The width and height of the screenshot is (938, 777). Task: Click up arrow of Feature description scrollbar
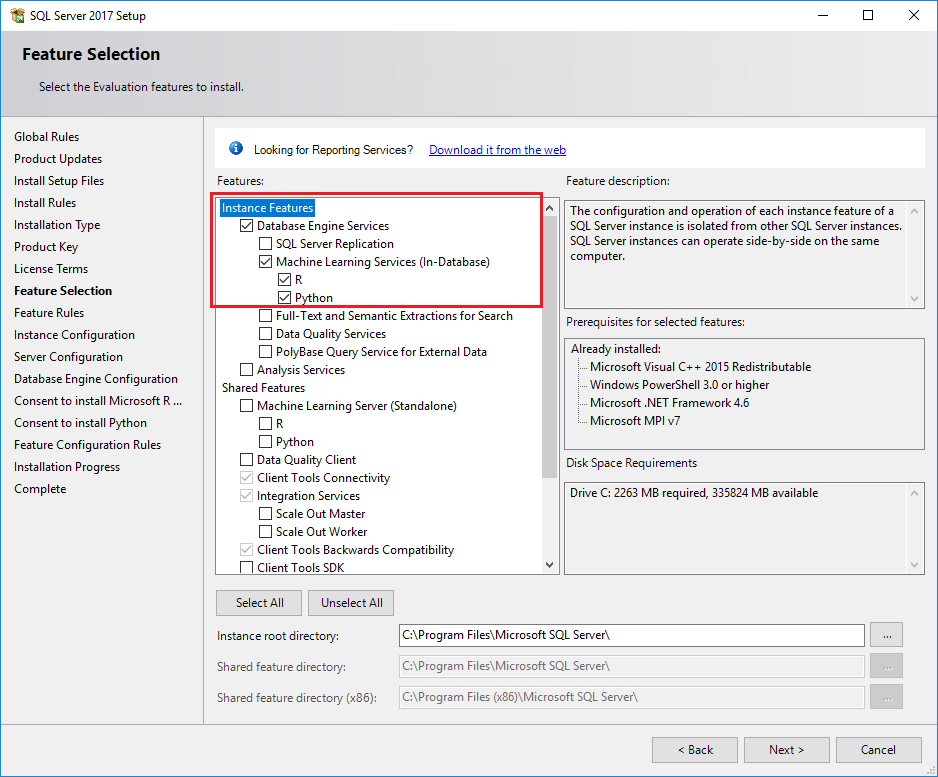coord(914,211)
